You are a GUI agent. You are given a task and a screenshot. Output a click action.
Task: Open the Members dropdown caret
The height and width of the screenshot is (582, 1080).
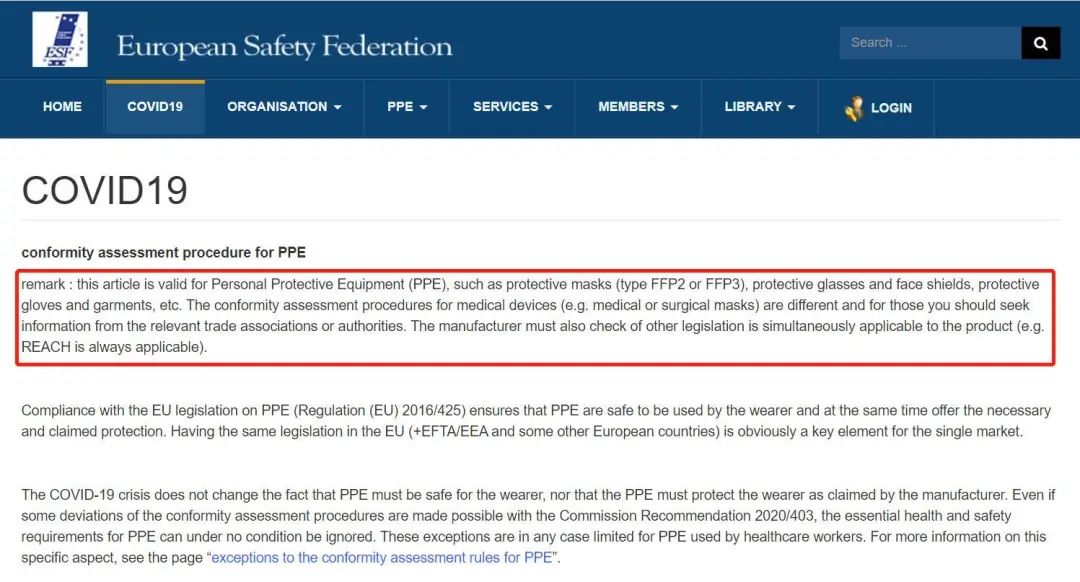click(x=674, y=107)
